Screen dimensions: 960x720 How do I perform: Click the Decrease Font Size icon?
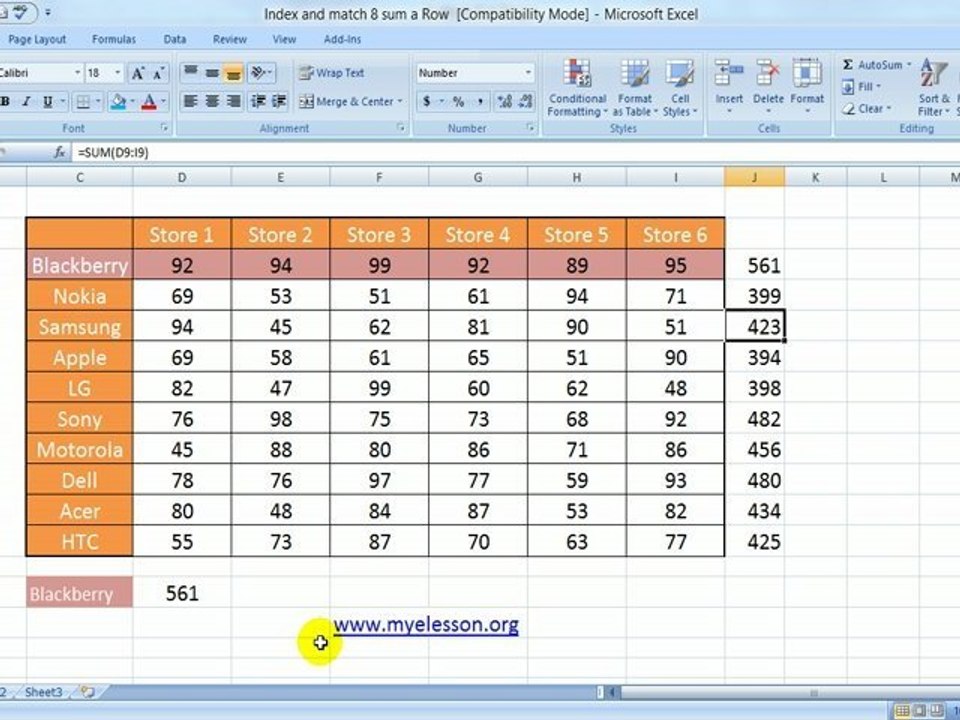point(158,73)
